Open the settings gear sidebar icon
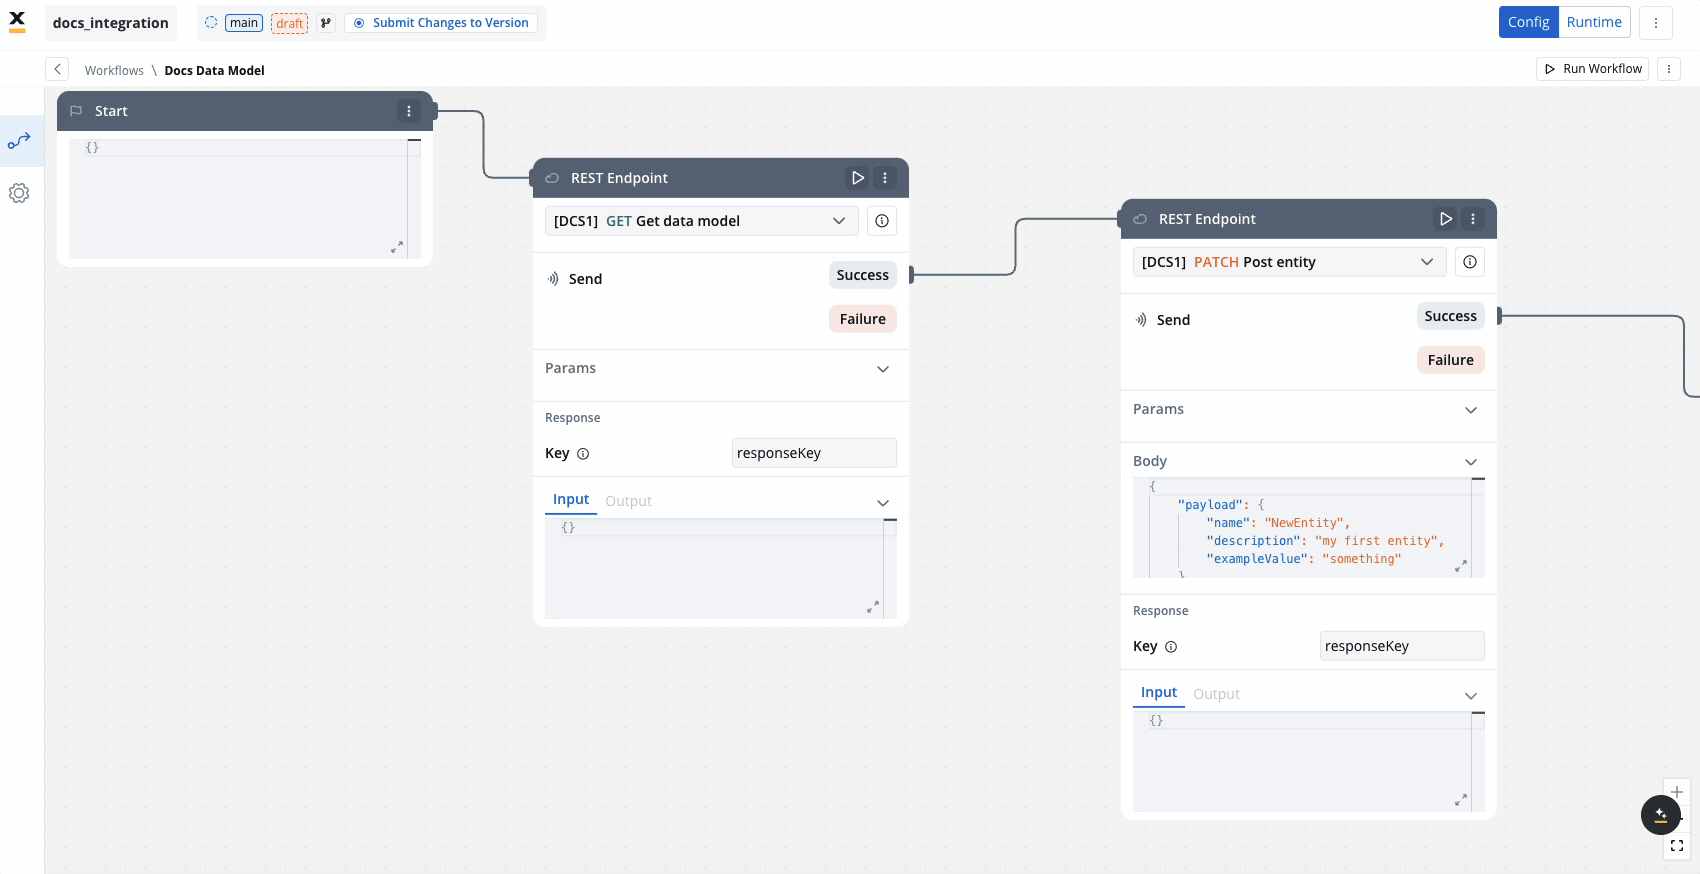 click(19, 193)
